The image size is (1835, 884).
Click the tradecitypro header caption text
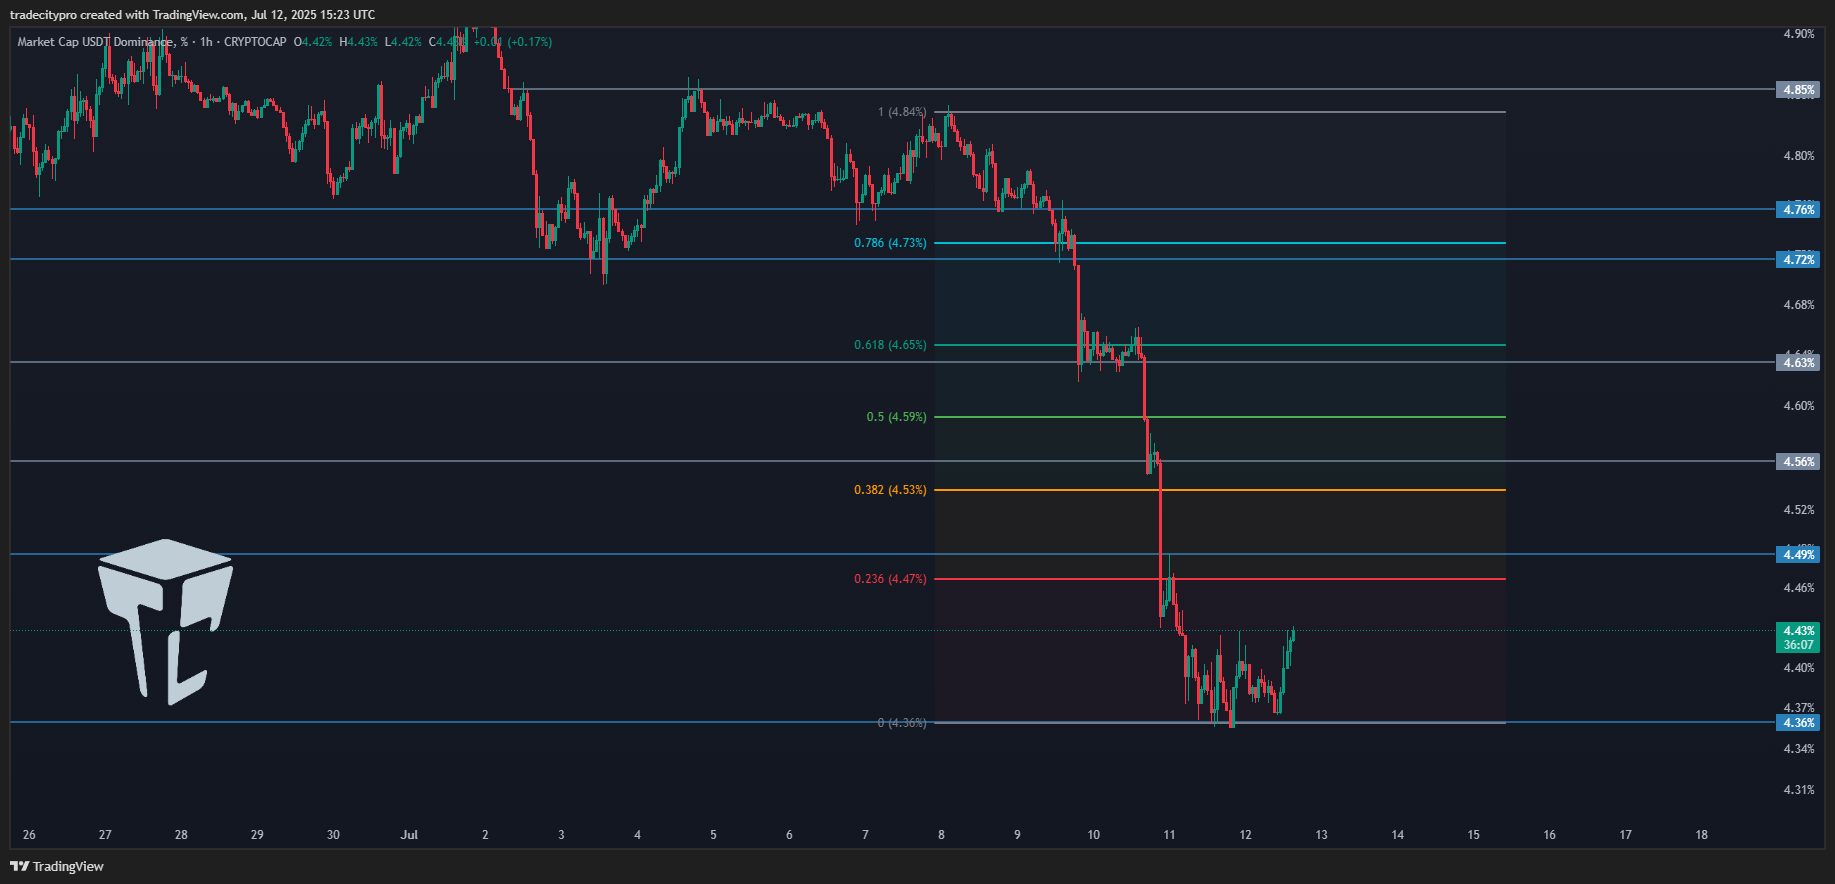(x=193, y=15)
